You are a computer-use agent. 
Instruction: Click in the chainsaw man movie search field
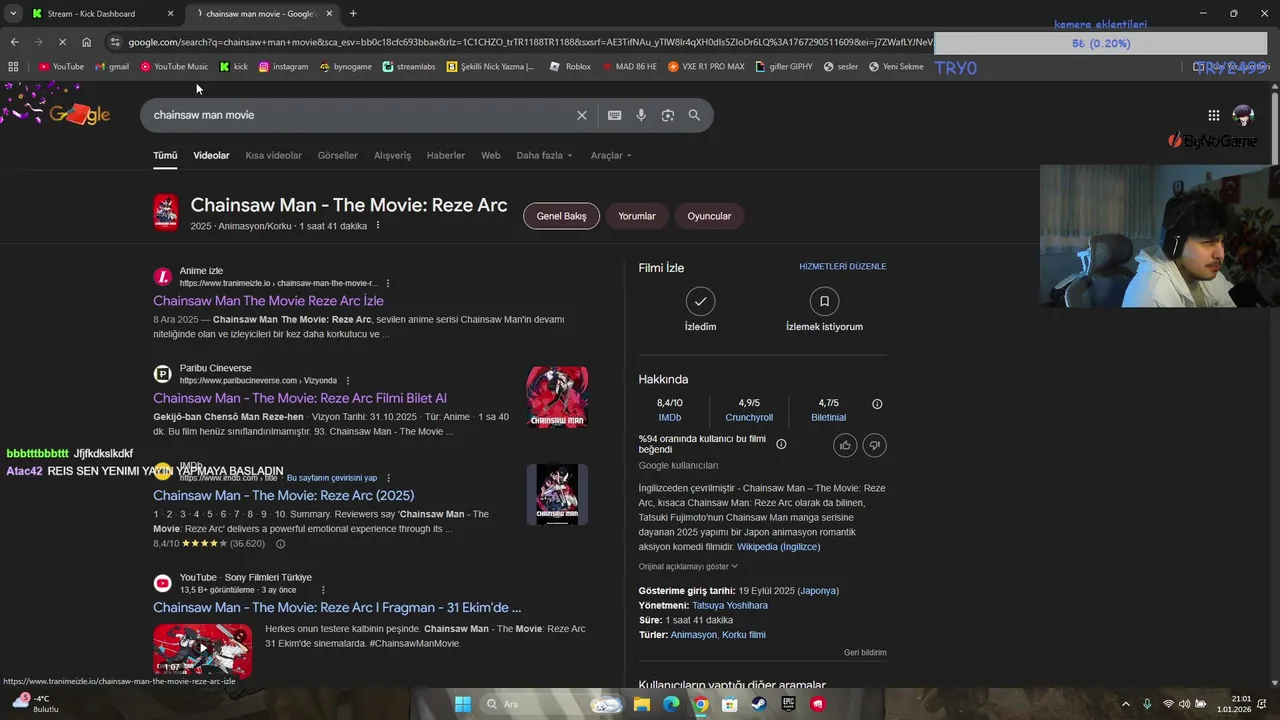click(x=360, y=115)
